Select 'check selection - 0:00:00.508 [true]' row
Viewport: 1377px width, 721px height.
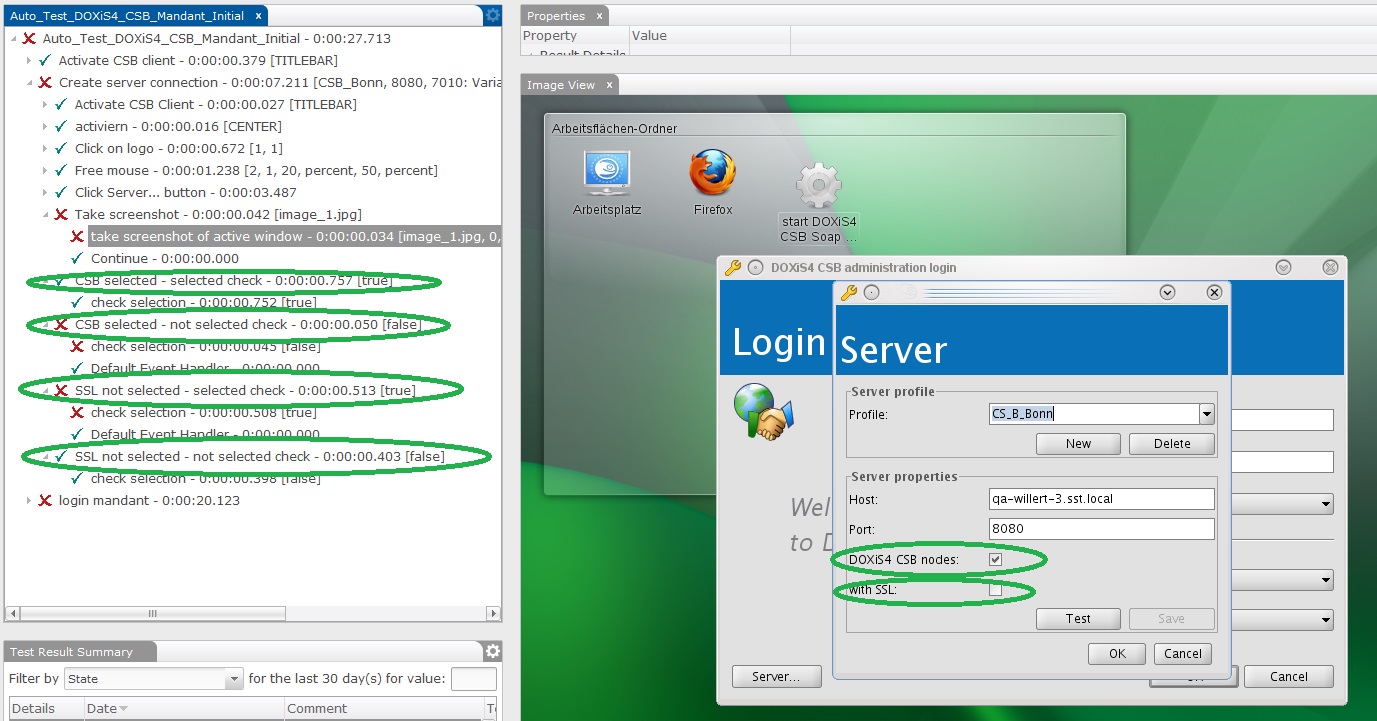click(x=203, y=412)
